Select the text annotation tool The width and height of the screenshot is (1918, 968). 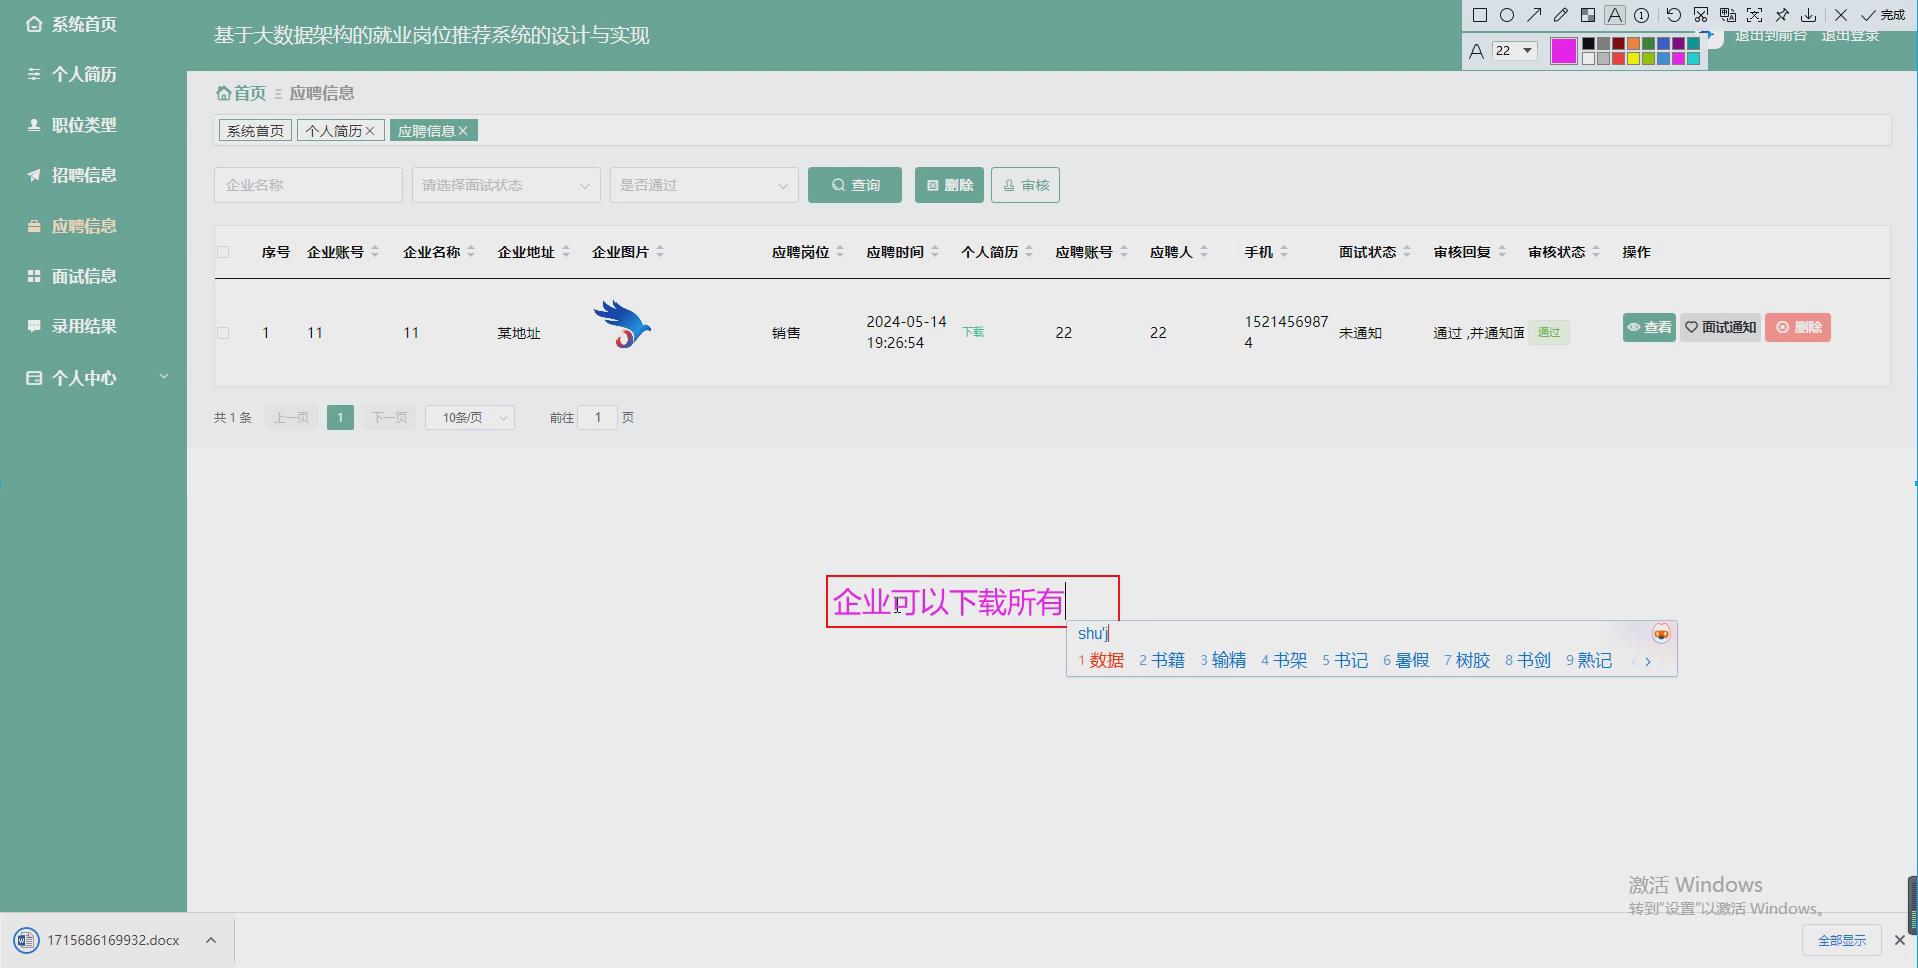(1615, 15)
